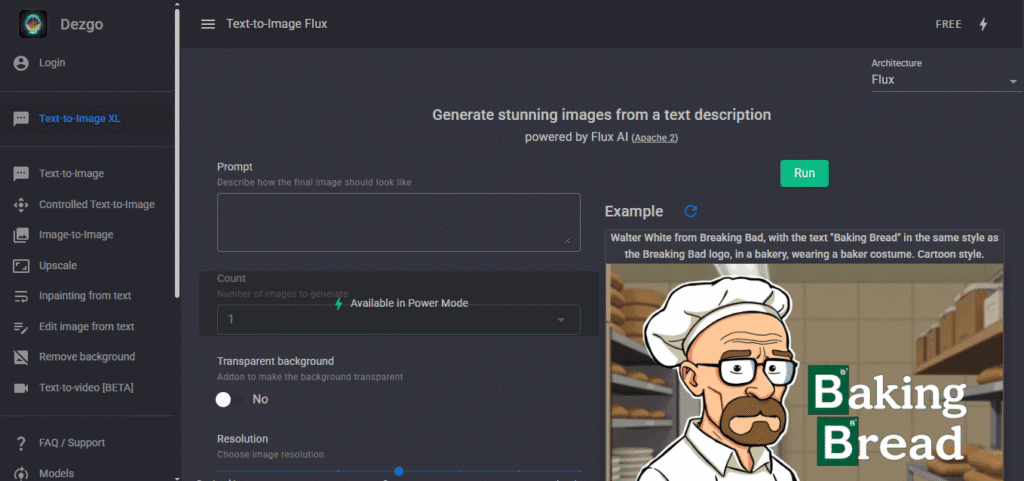Screen dimensions: 1024x481
Task: Click the Baking Bread example image
Action: pyautogui.click(x=804, y=372)
